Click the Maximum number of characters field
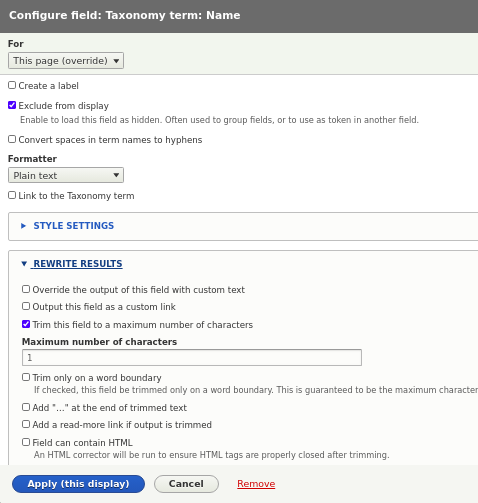 click(192, 357)
